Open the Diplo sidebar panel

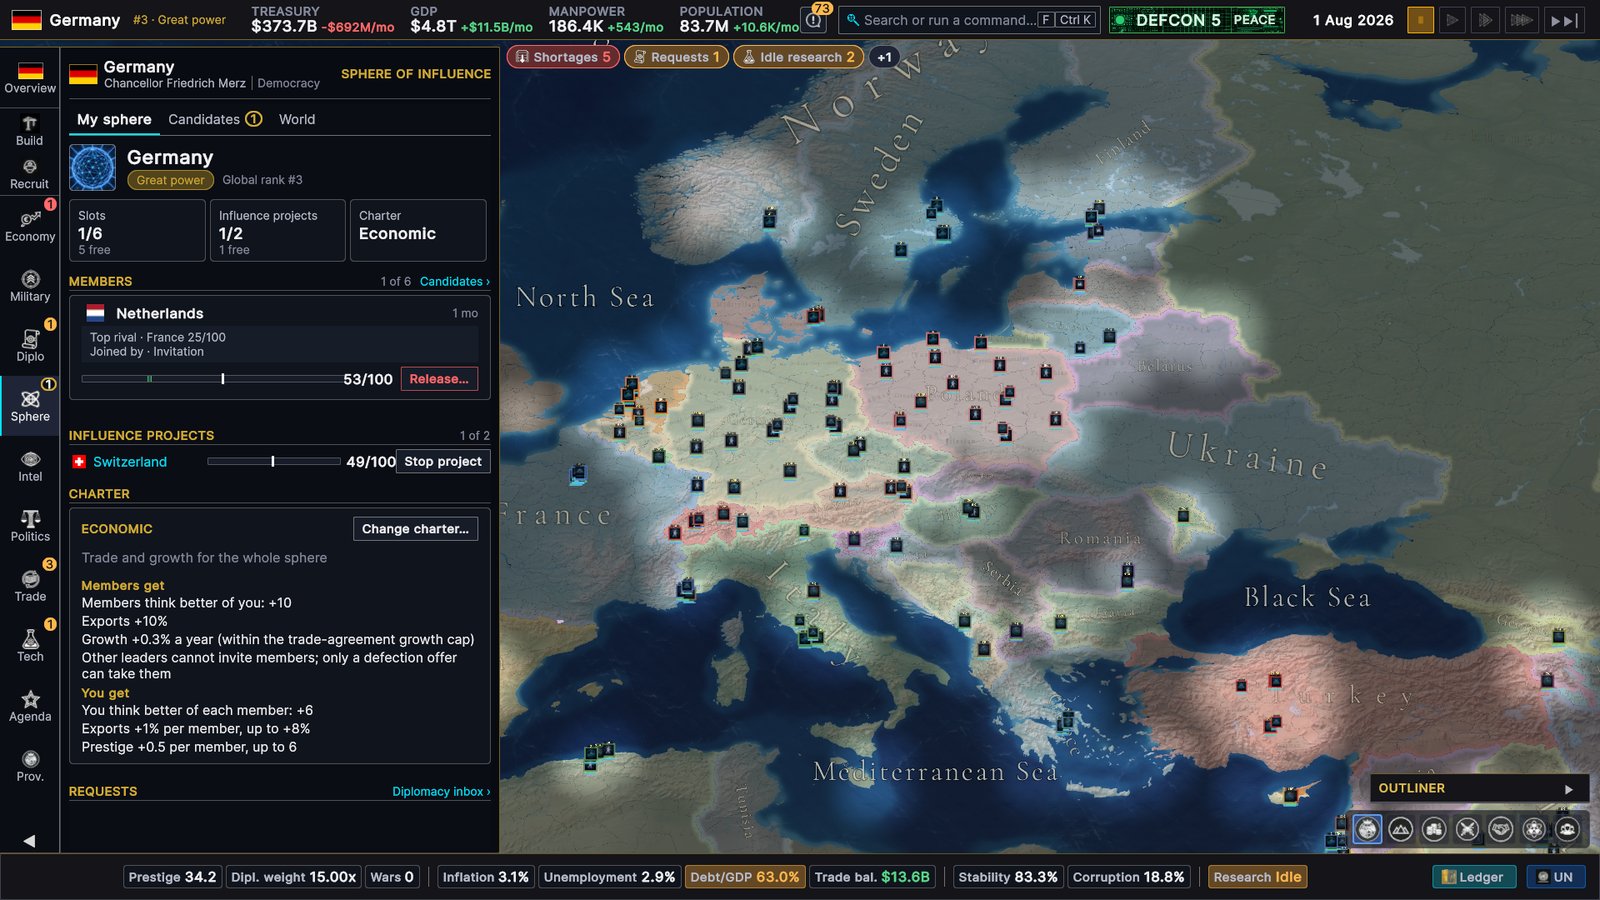(x=30, y=346)
